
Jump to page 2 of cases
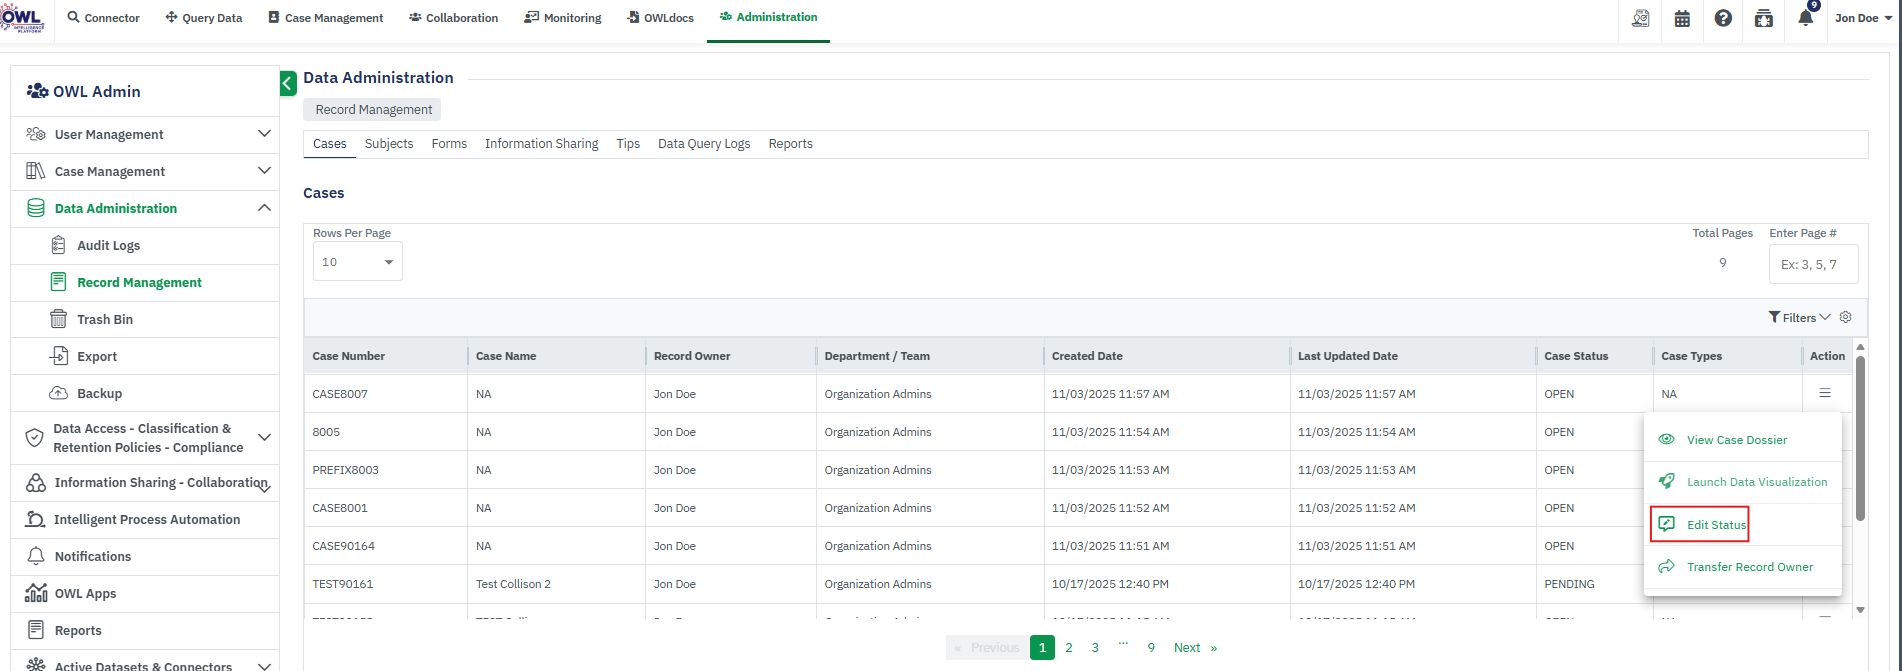(x=1069, y=648)
